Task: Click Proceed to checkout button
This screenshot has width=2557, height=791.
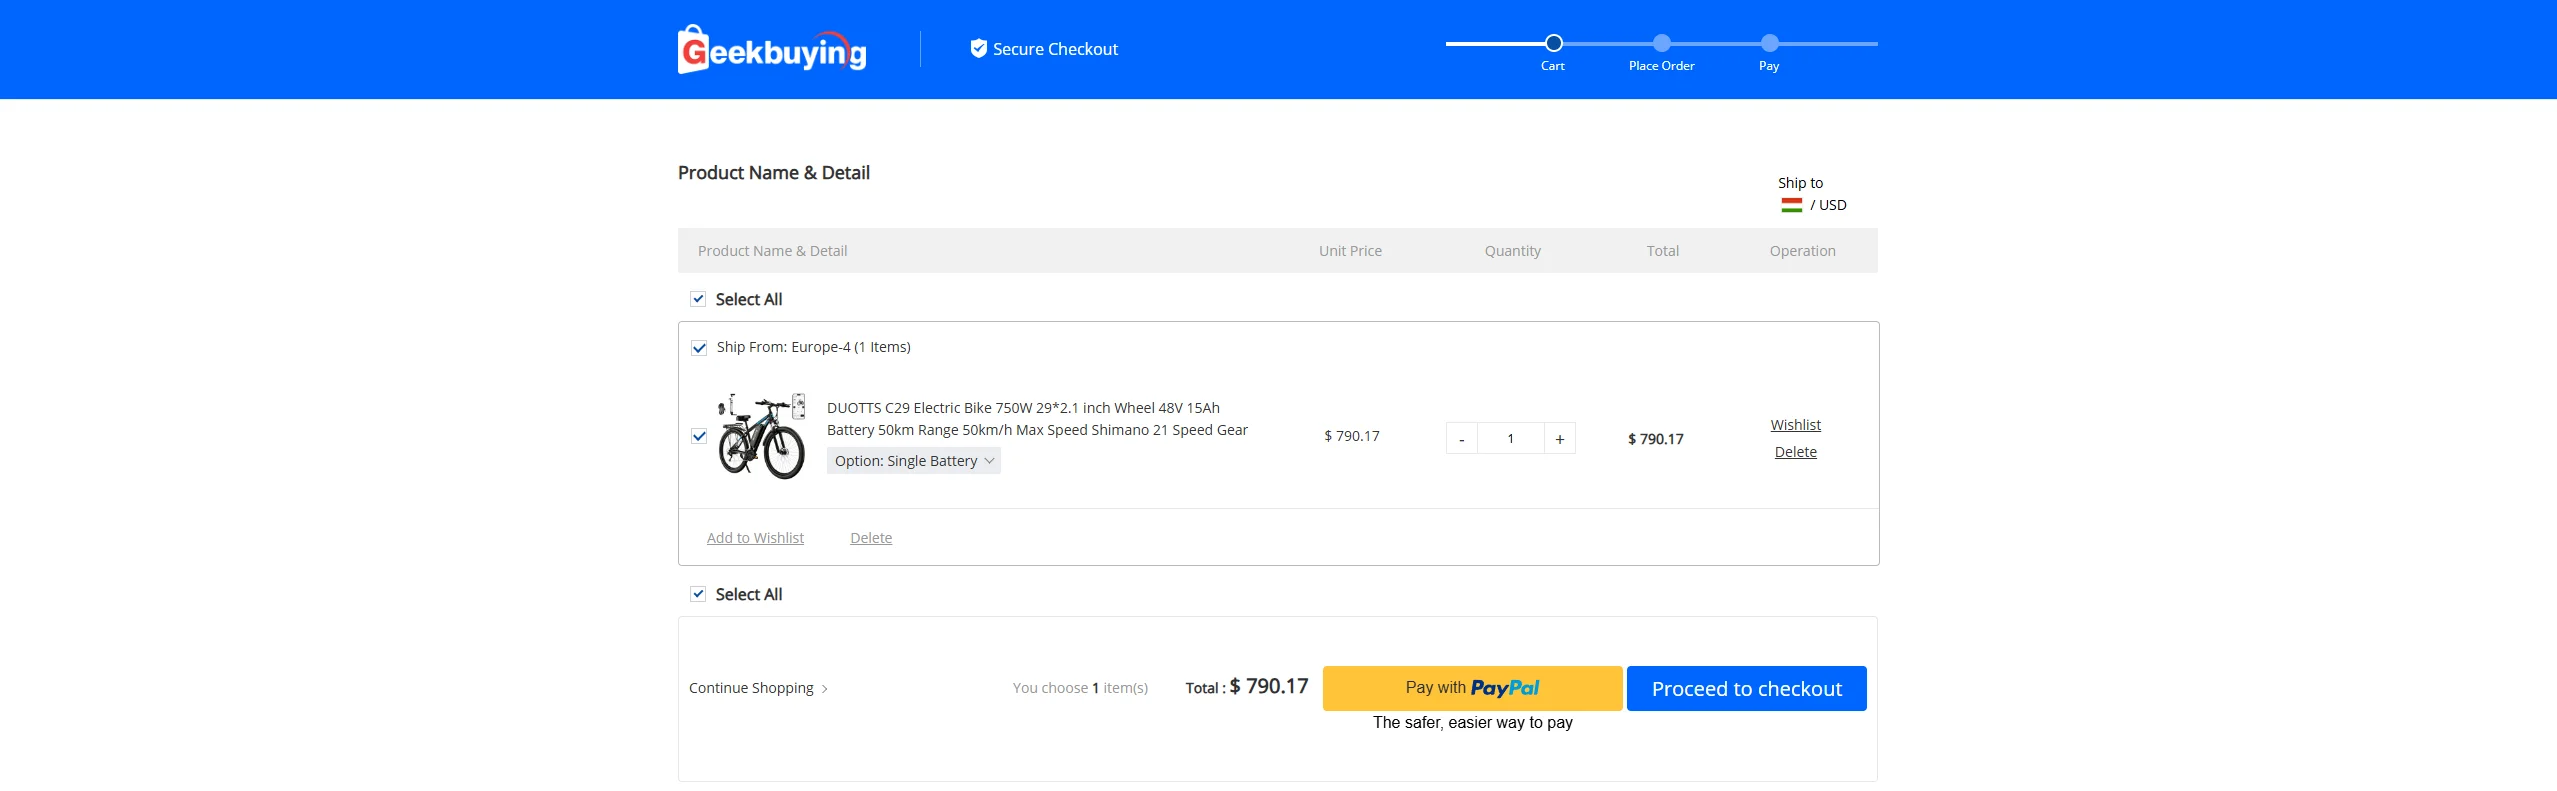Action: 1746,689
